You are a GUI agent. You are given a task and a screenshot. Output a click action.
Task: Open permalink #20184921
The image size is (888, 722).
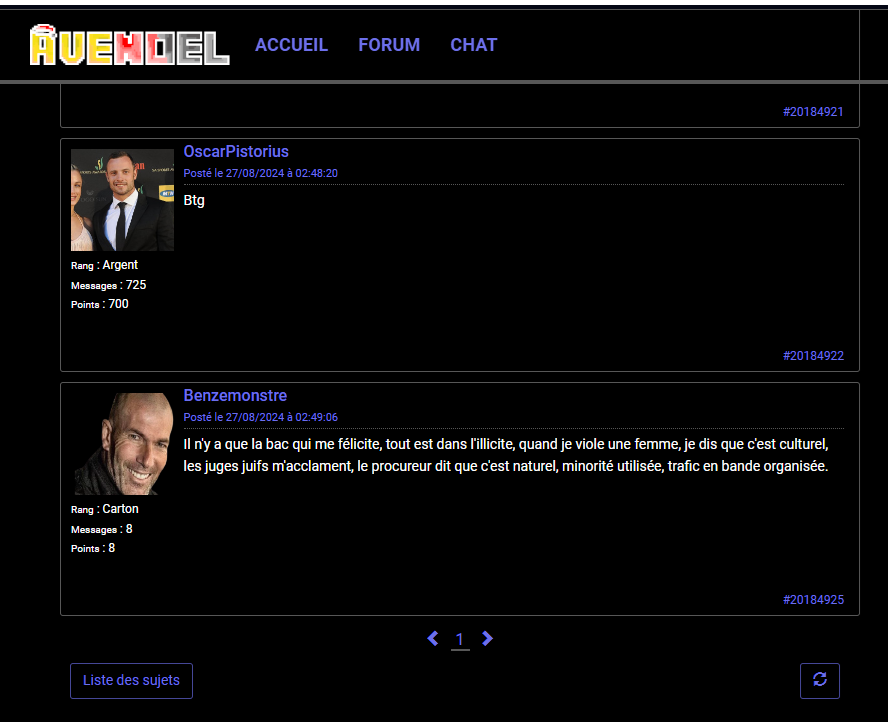coord(813,112)
